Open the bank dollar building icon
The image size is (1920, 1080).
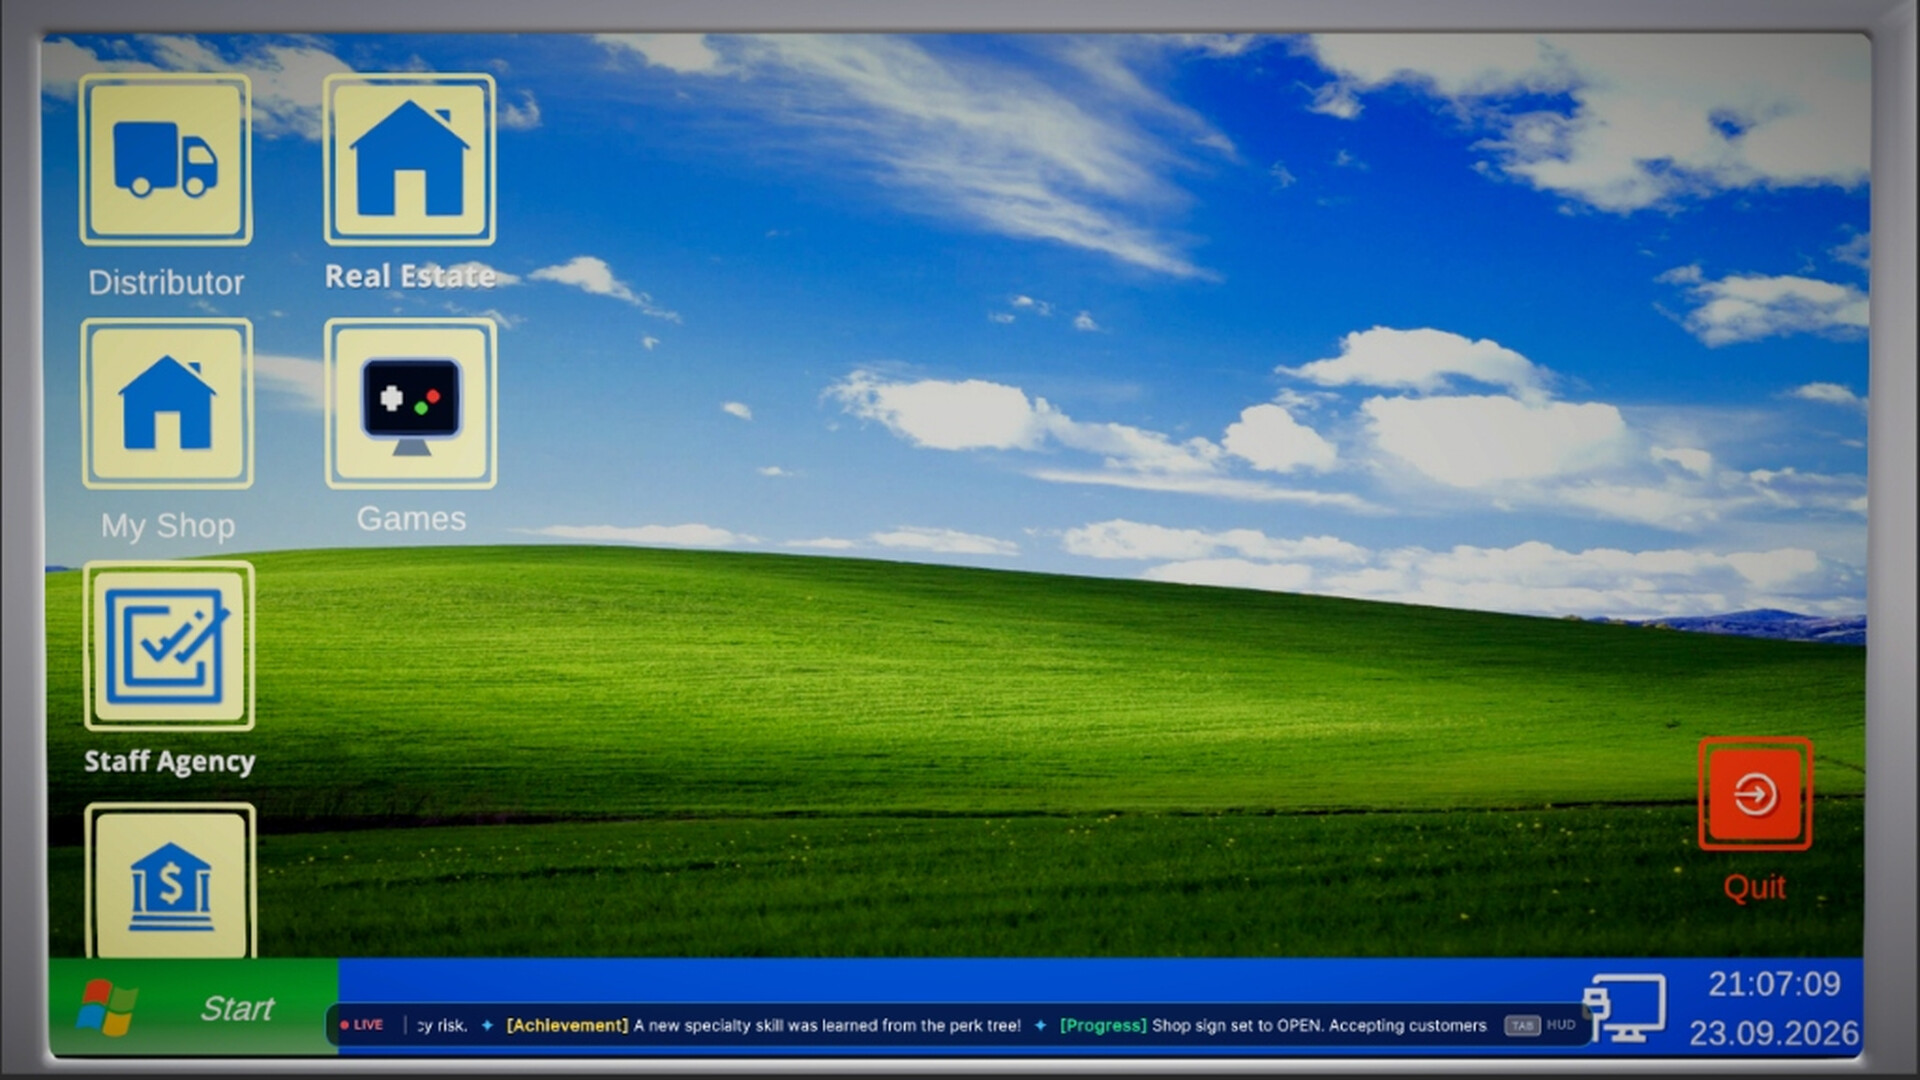[170, 882]
